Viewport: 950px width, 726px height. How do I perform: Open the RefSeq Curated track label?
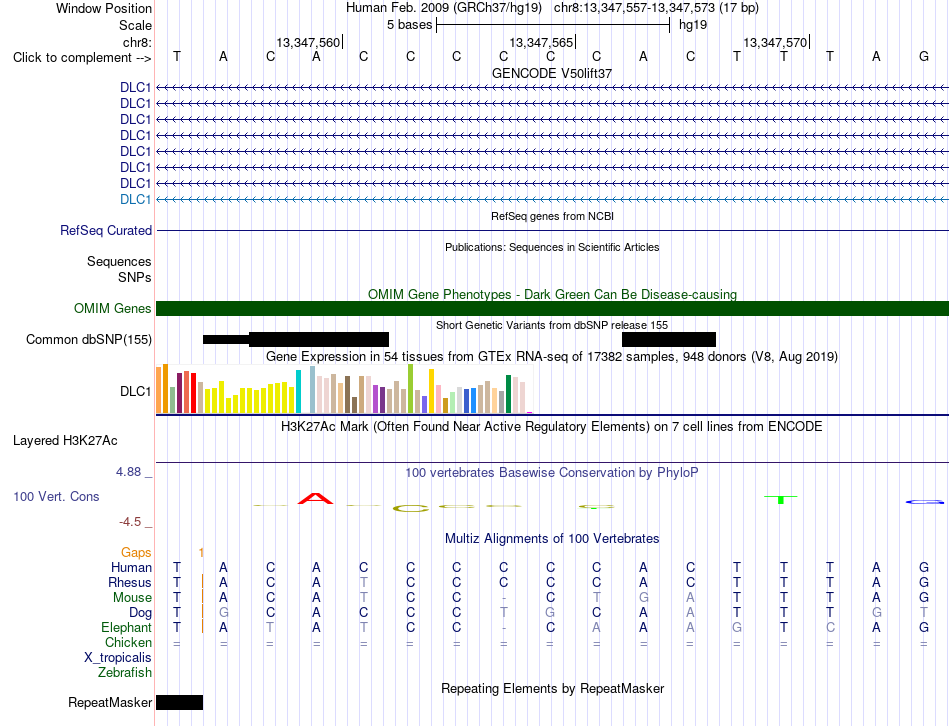[106, 230]
